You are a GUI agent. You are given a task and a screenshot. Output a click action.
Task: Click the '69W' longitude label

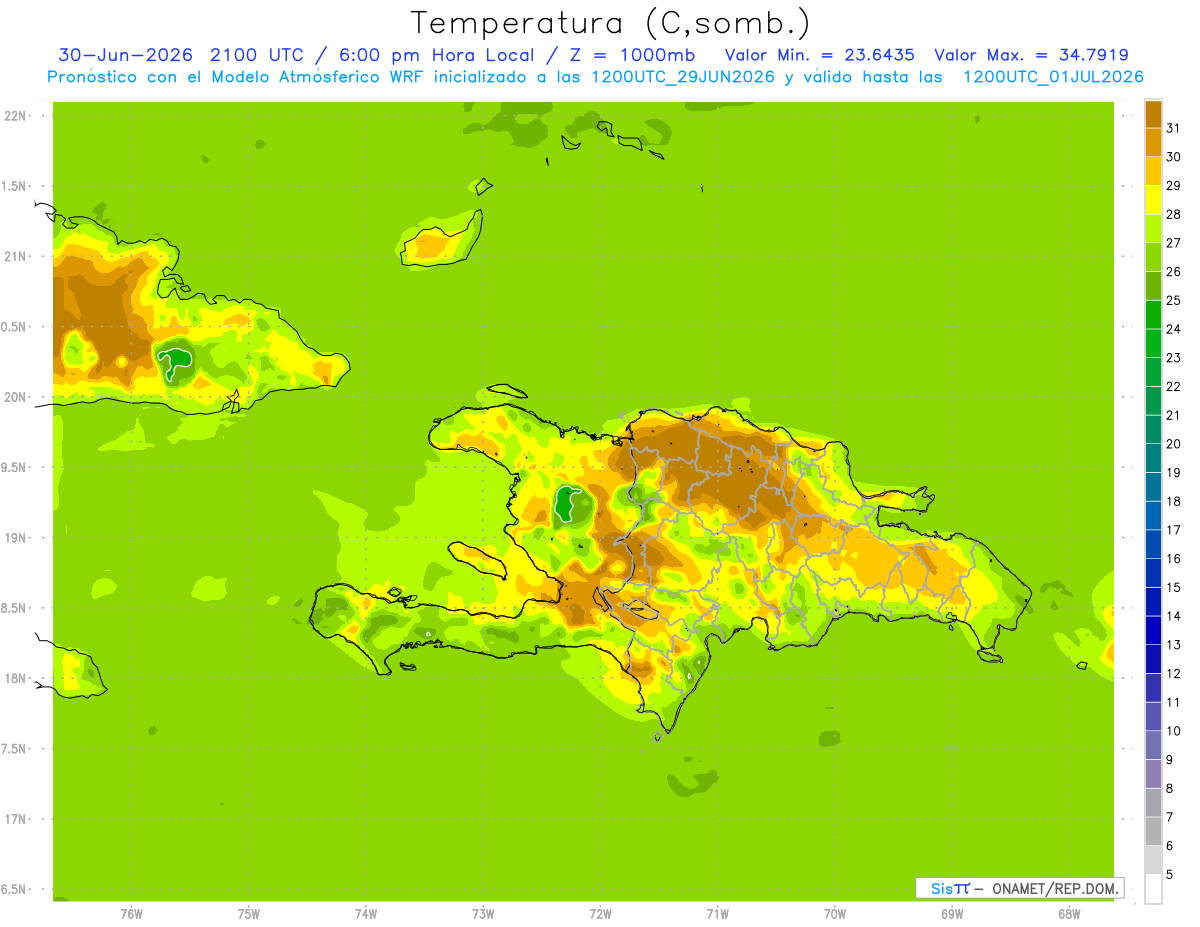click(x=952, y=914)
